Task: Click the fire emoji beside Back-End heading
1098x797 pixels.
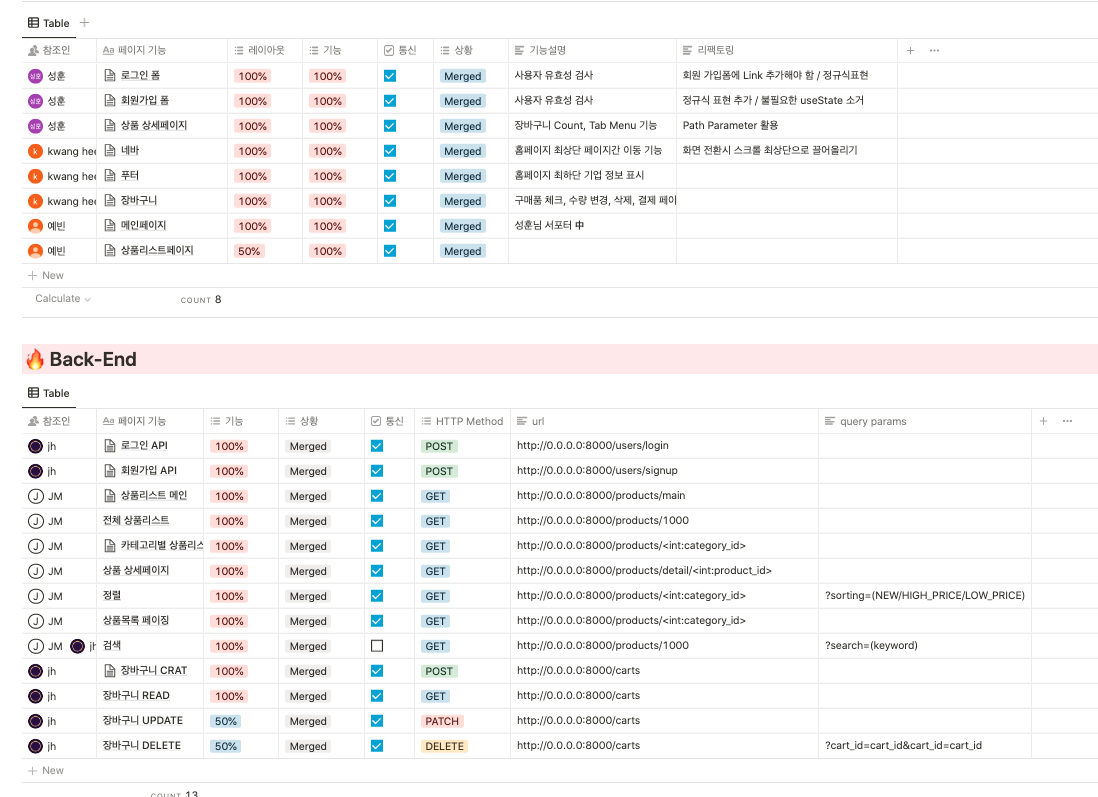Action: [x=35, y=359]
